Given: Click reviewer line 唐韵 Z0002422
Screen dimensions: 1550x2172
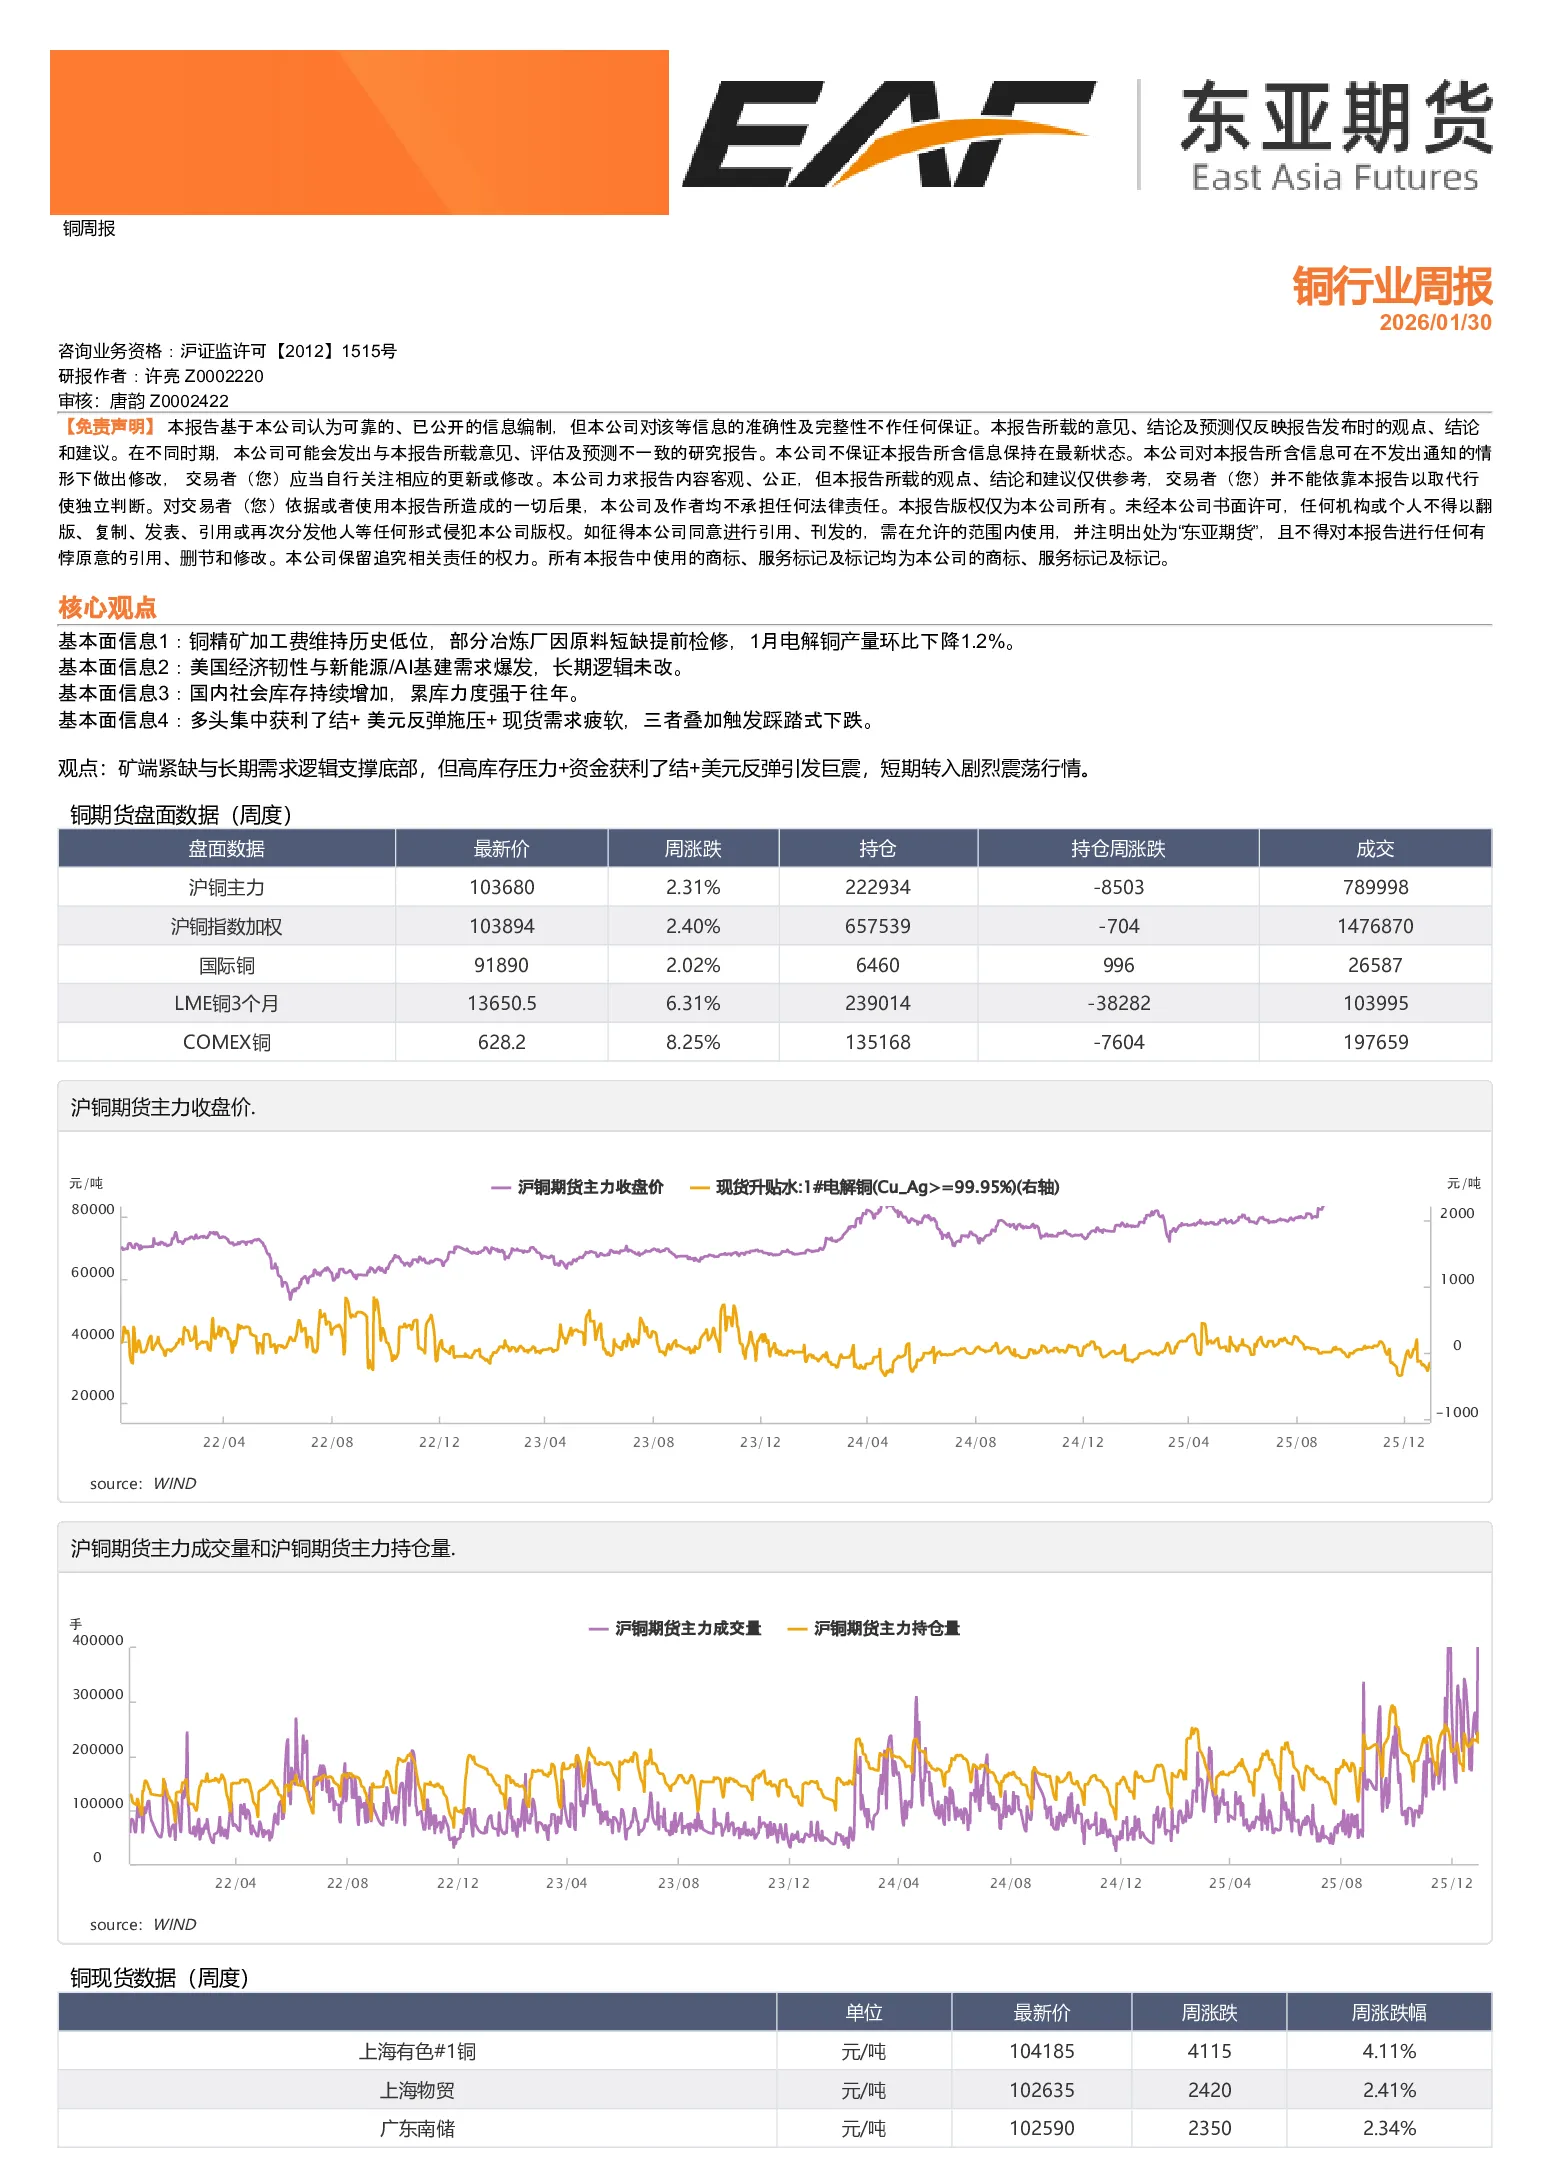Looking at the screenshot, I should 143,401.
